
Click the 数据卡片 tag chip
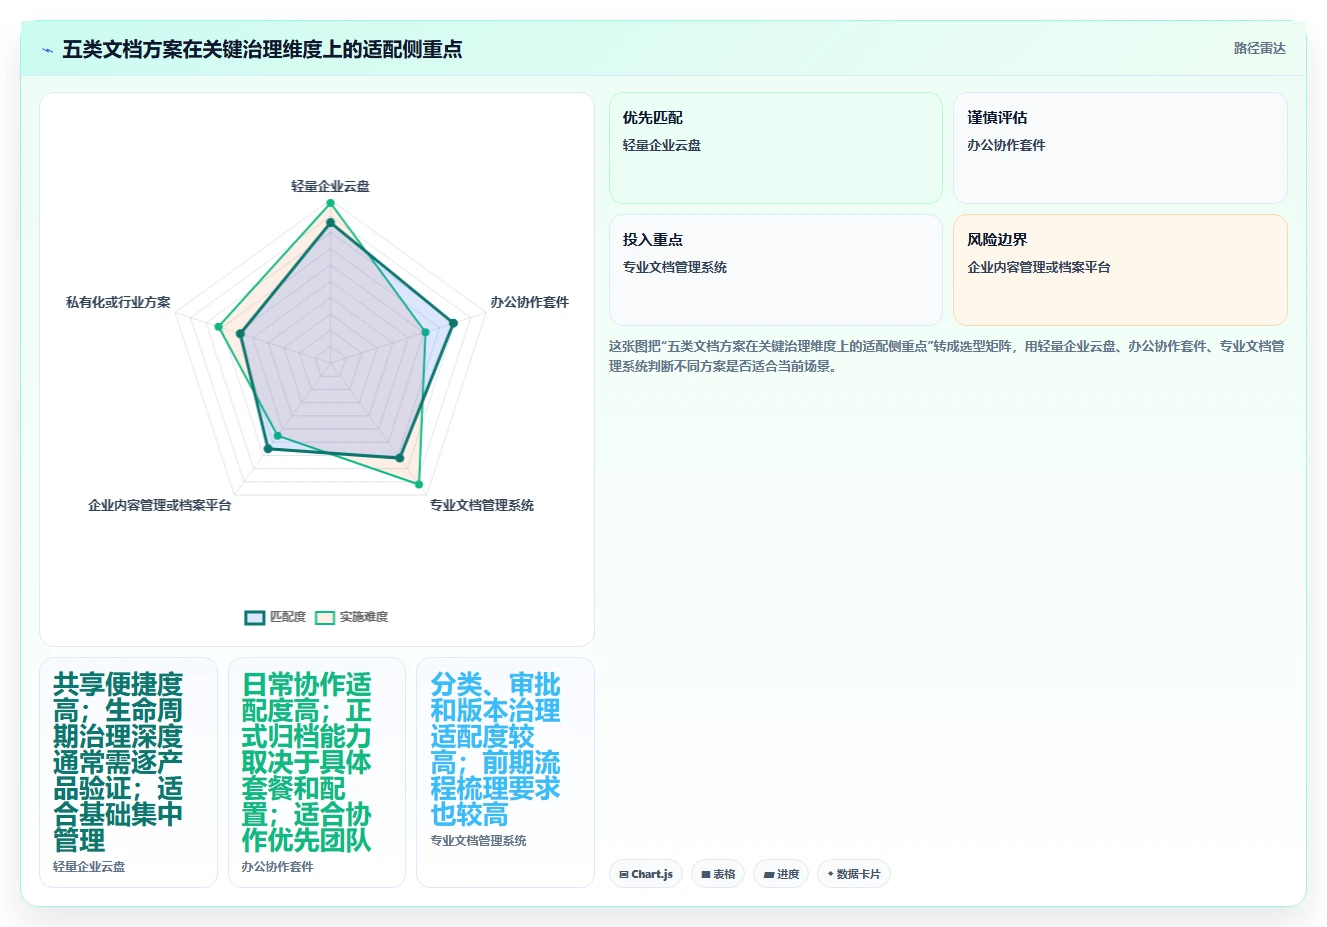(x=853, y=874)
